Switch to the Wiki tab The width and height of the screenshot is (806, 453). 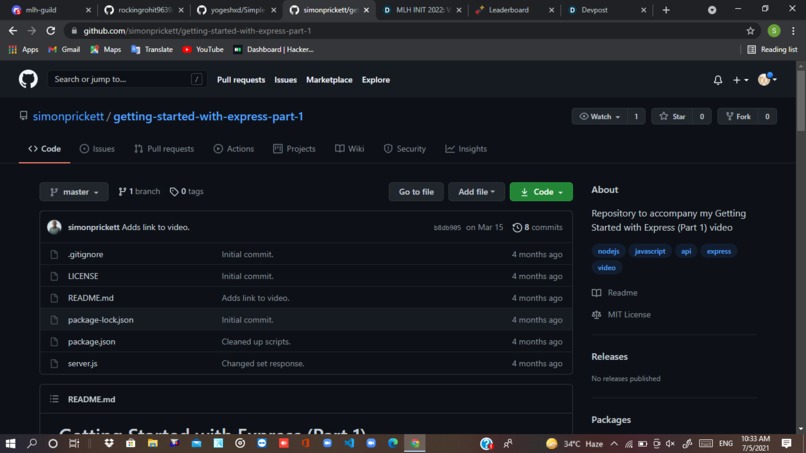[x=350, y=149]
